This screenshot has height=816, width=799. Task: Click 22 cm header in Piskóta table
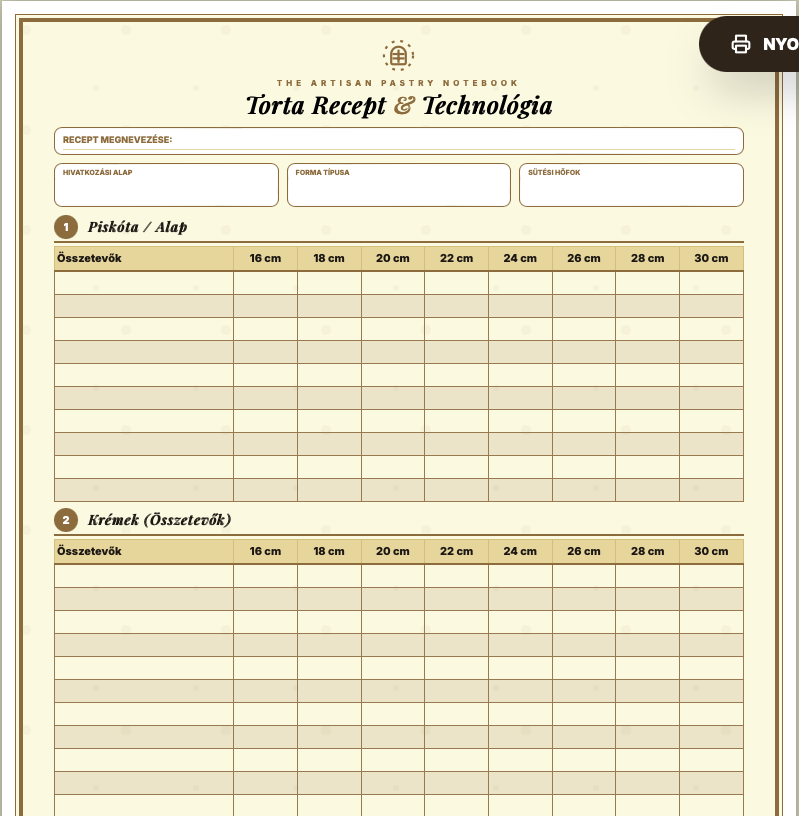coord(456,258)
